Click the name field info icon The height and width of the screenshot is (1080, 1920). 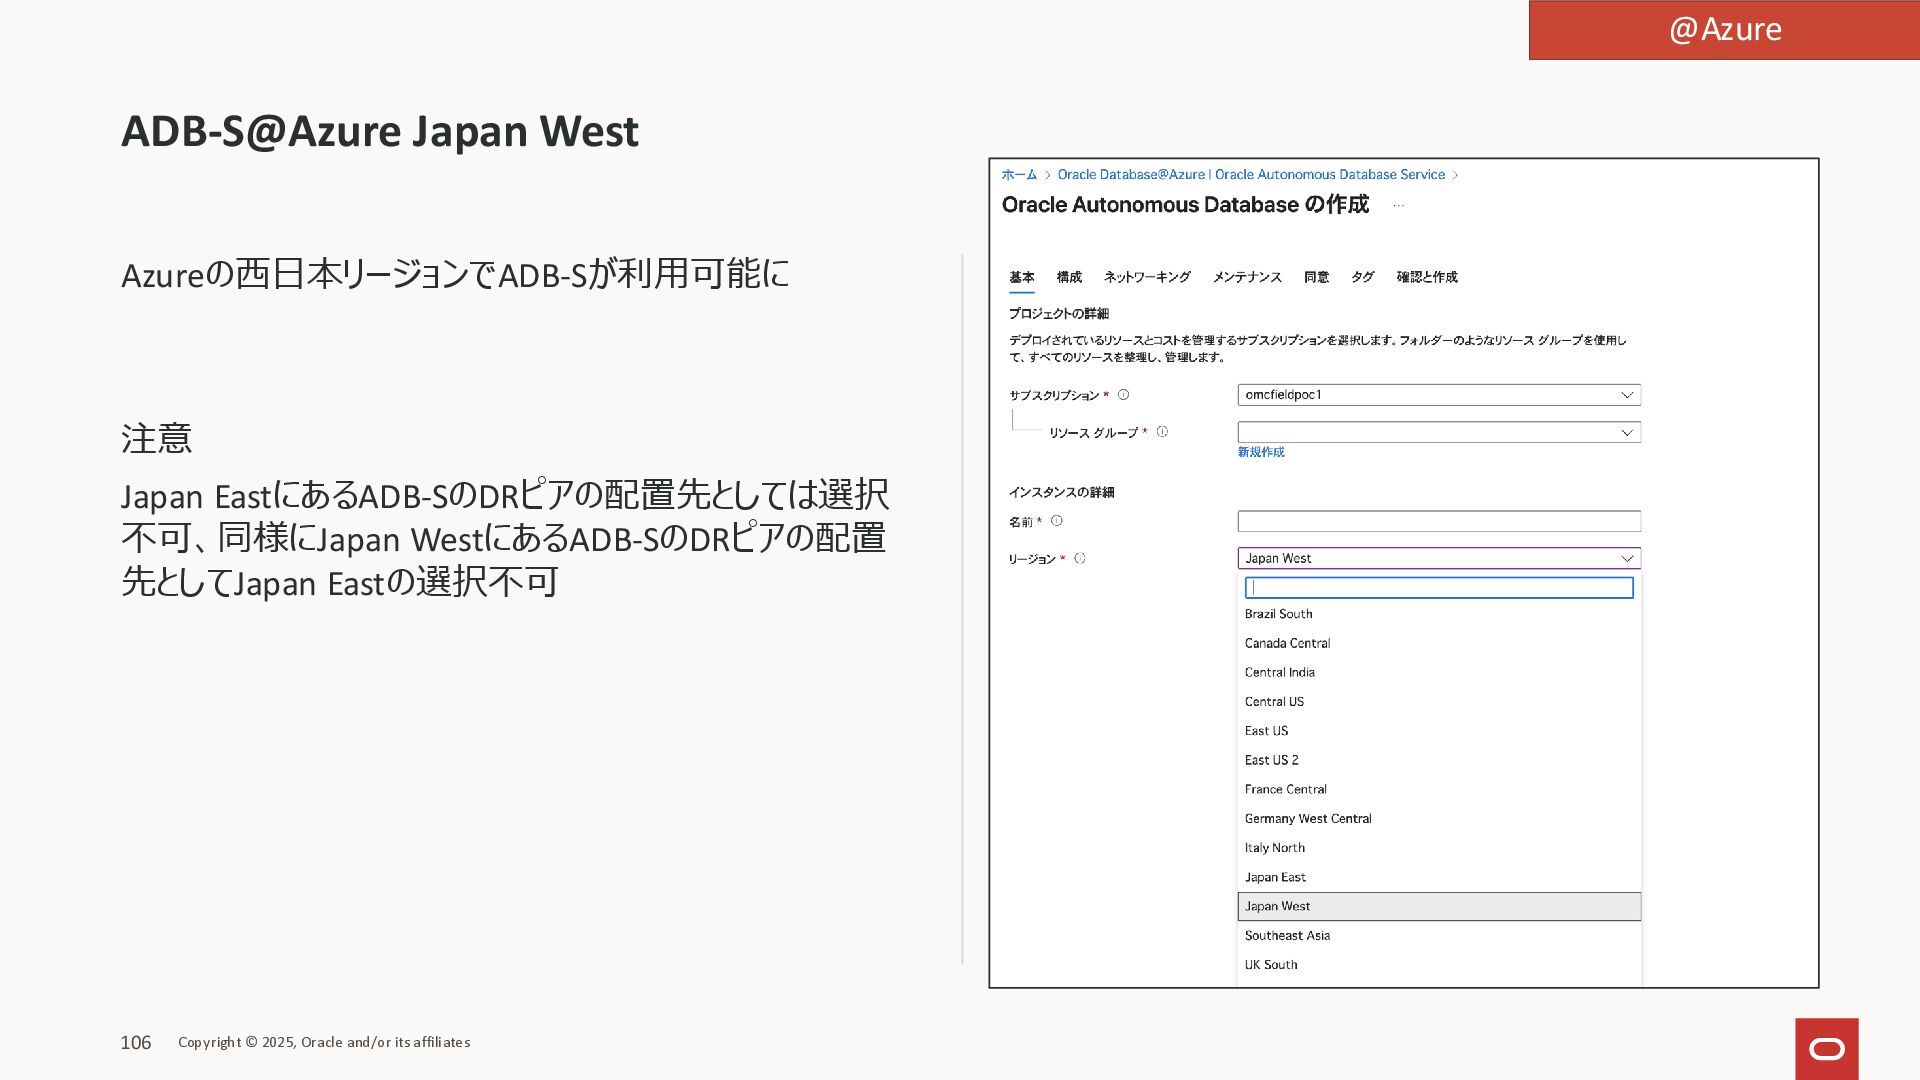tap(1057, 521)
